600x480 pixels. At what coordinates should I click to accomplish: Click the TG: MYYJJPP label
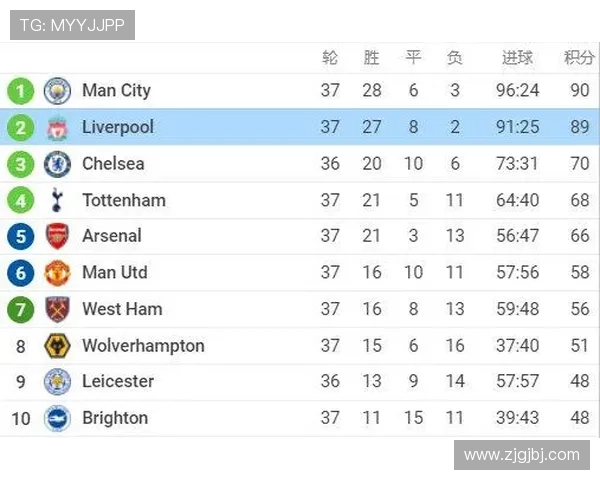point(72,25)
